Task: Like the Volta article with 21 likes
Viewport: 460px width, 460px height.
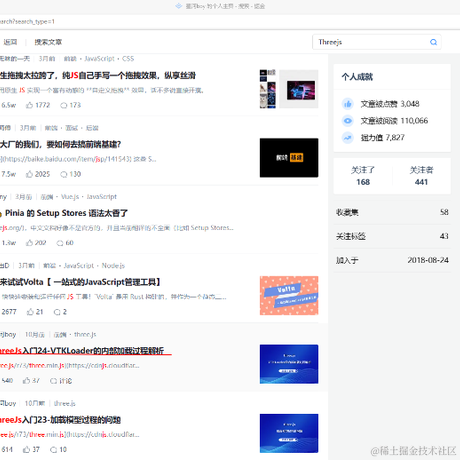Action: click(30, 312)
